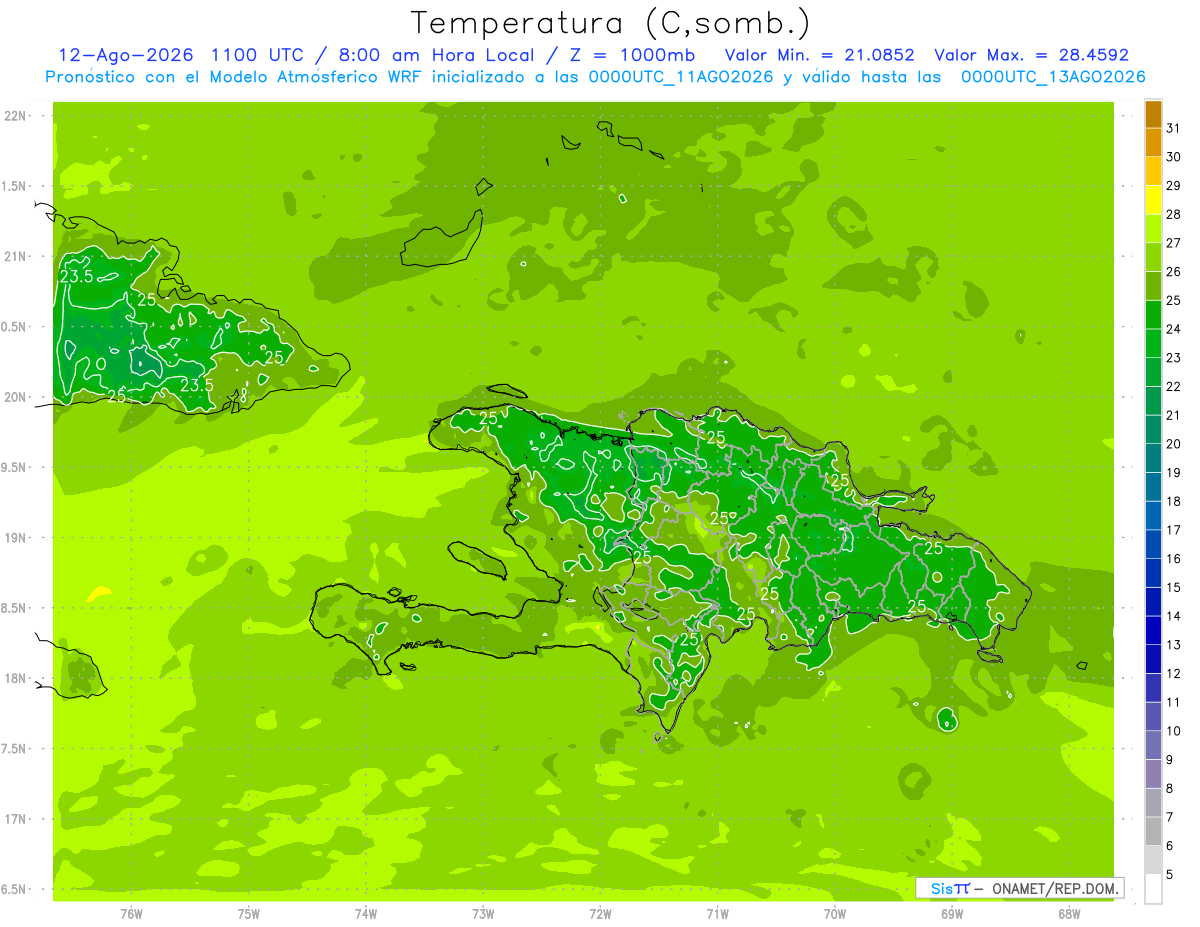Image resolution: width=1200 pixels, height=927 pixels.
Task: Click the '22N' latitude label
Action: click(x=15, y=116)
